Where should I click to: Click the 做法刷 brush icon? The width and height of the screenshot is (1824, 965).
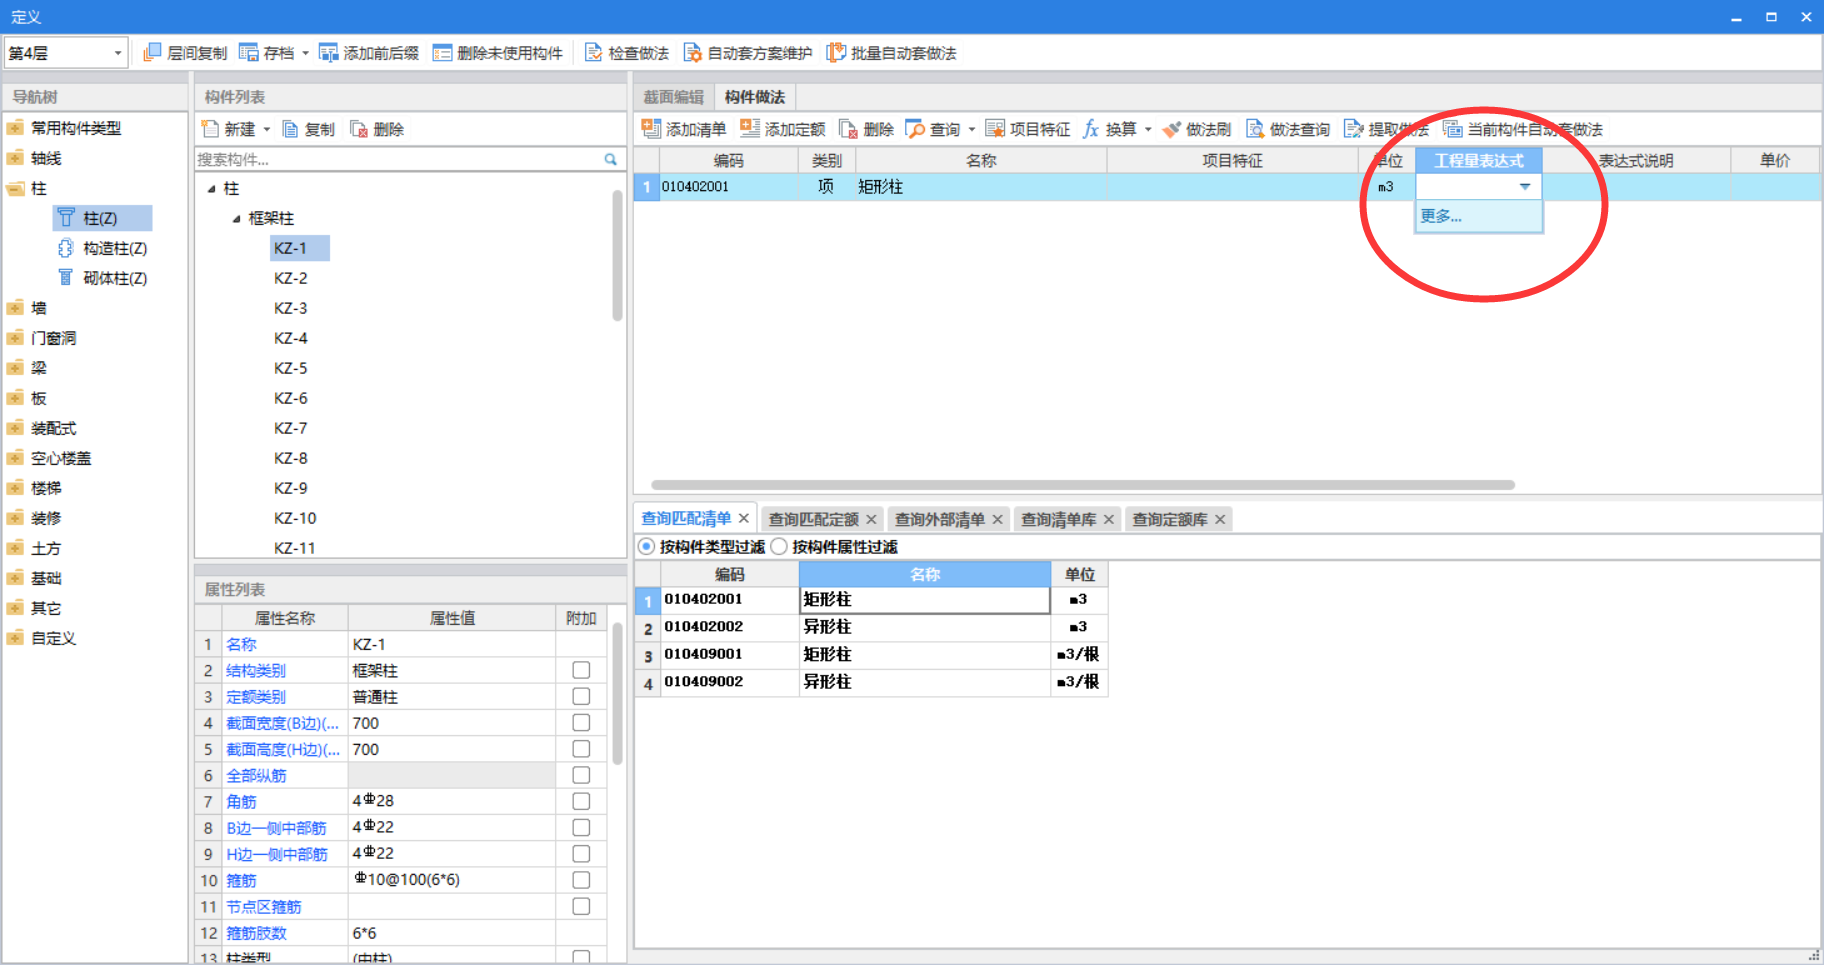click(x=1171, y=129)
